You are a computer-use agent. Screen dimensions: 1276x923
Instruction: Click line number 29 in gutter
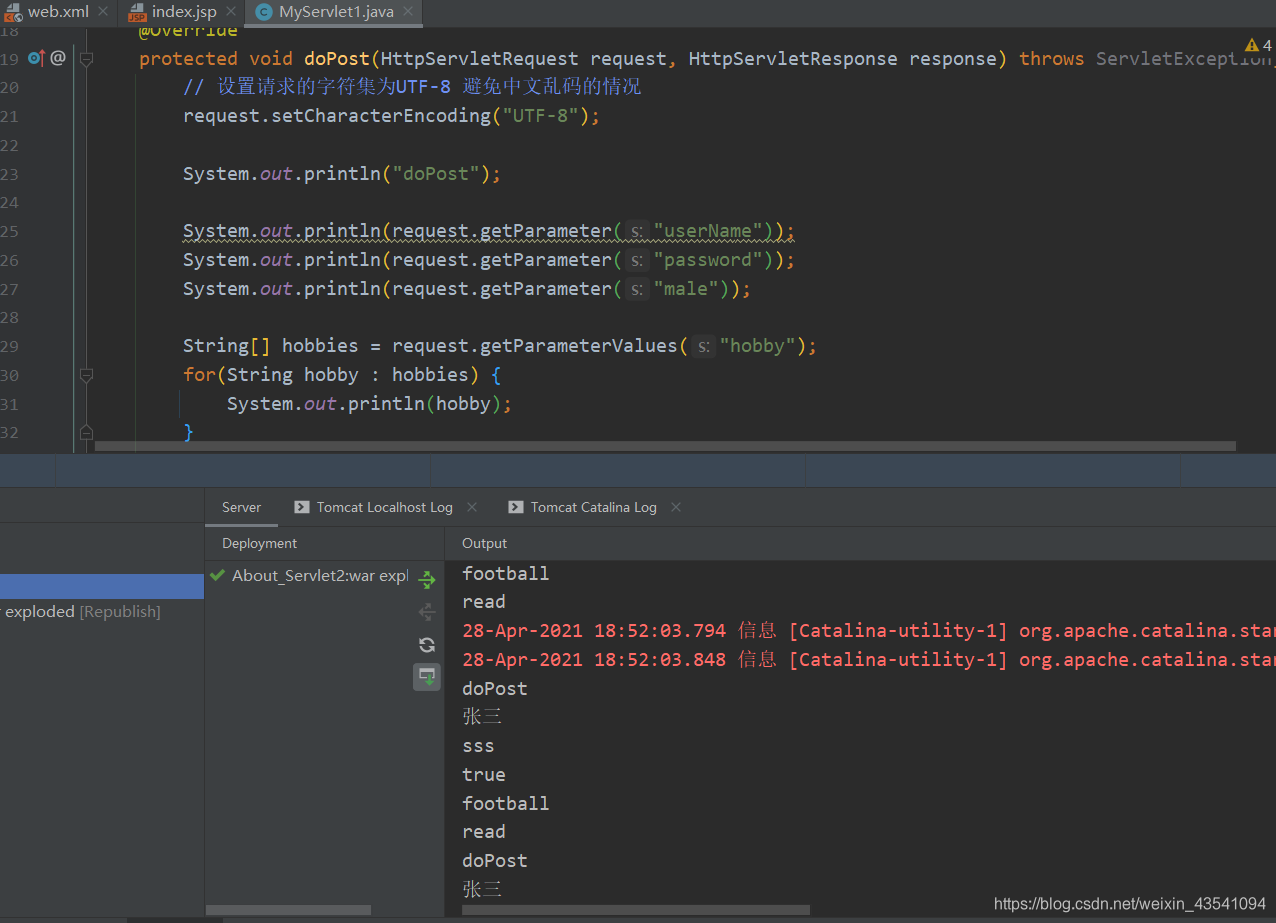click(9, 347)
